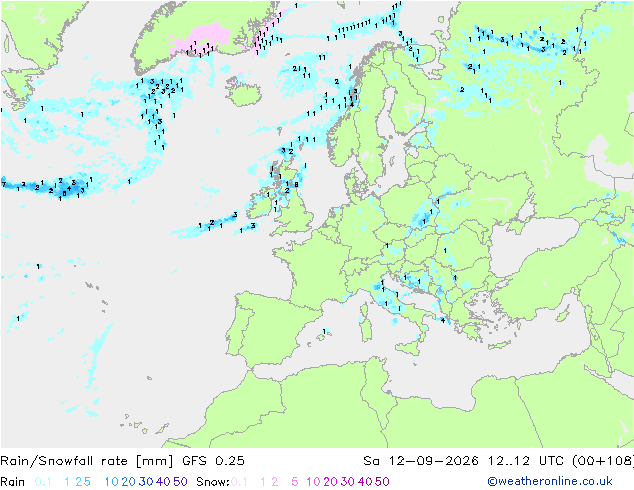Image resolution: width=634 pixels, height=490 pixels.
Task: Click the pink snowfall area over Greenland
Action: point(198,36)
